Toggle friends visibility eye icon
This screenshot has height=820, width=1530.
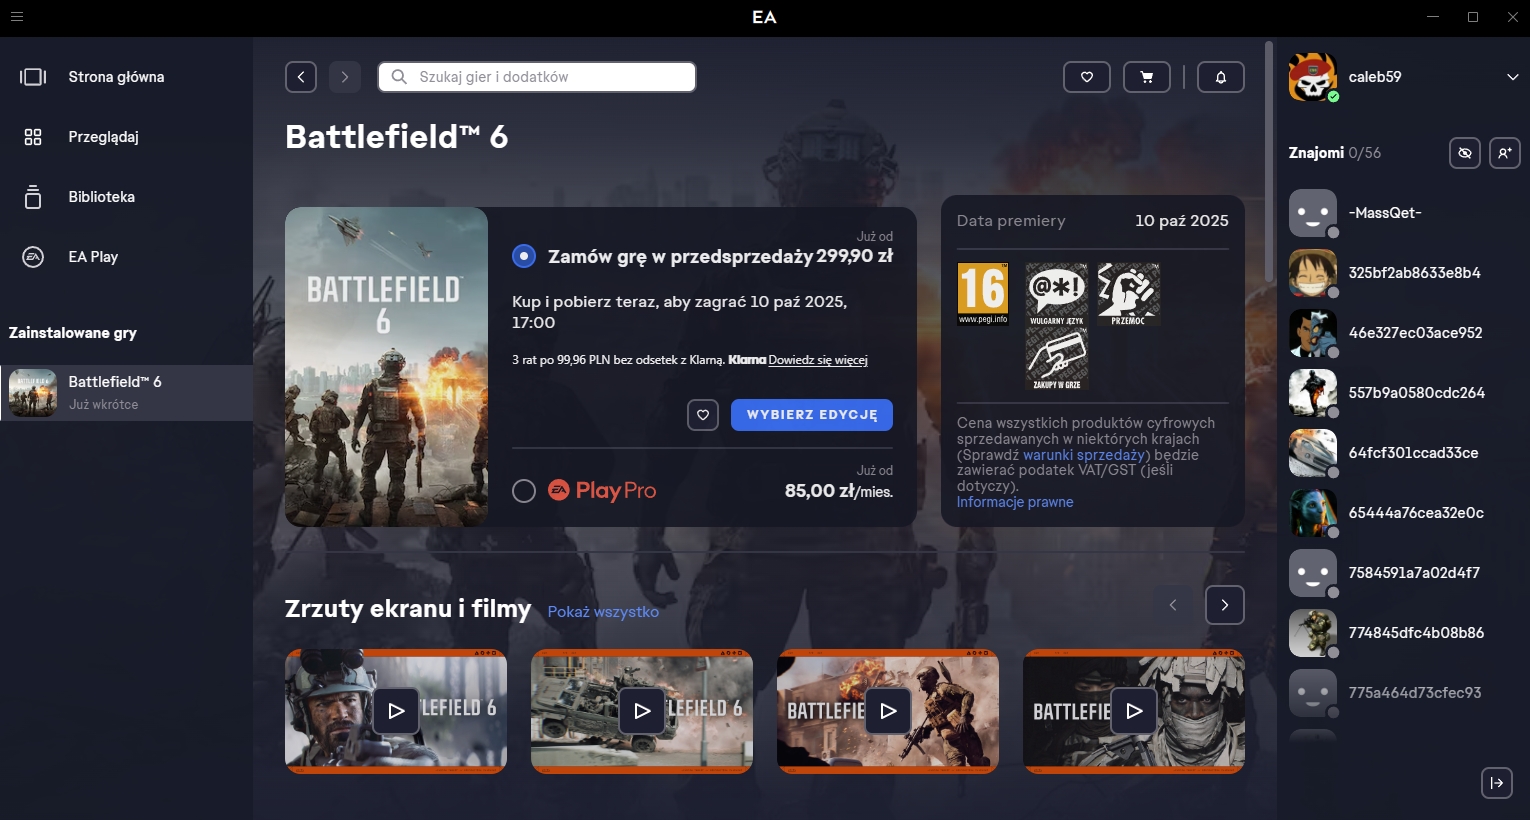[x=1464, y=153]
